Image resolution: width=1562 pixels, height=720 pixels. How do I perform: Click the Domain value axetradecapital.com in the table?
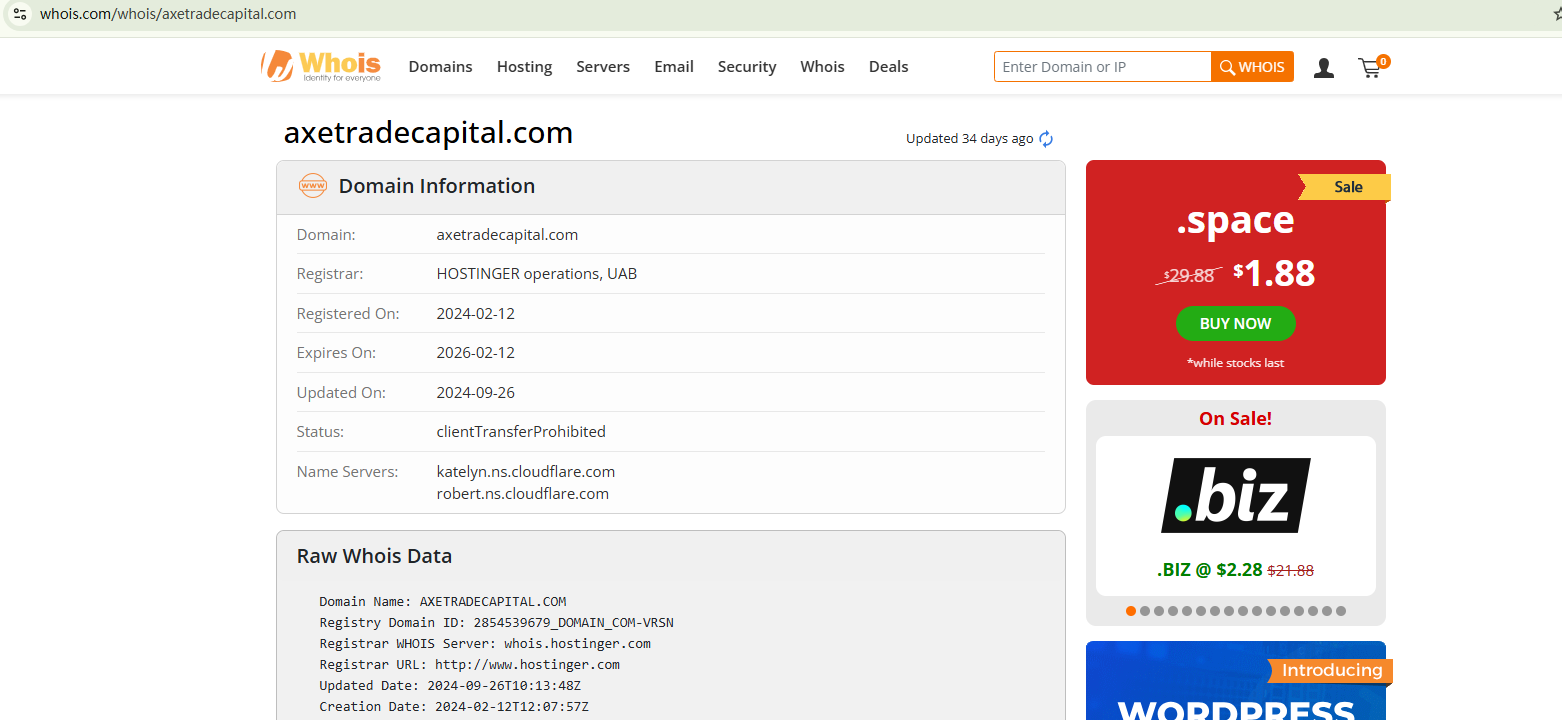coord(507,235)
